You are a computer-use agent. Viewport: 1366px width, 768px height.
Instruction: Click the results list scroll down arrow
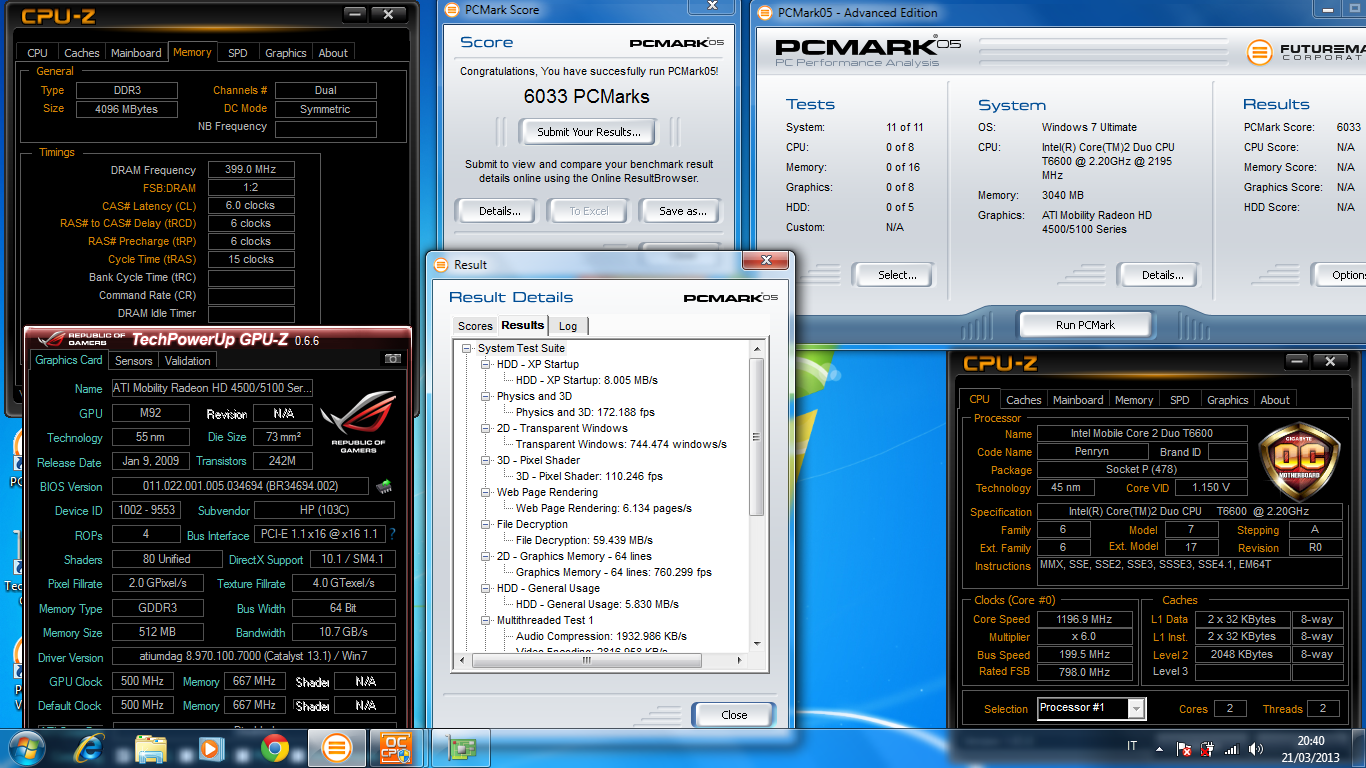pos(757,644)
